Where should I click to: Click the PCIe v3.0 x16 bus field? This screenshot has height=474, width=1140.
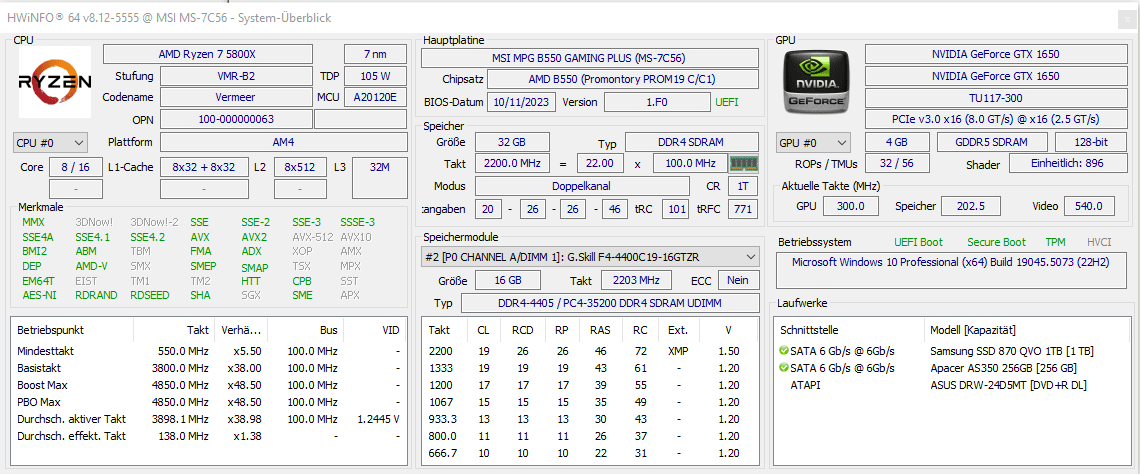coord(995,118)
